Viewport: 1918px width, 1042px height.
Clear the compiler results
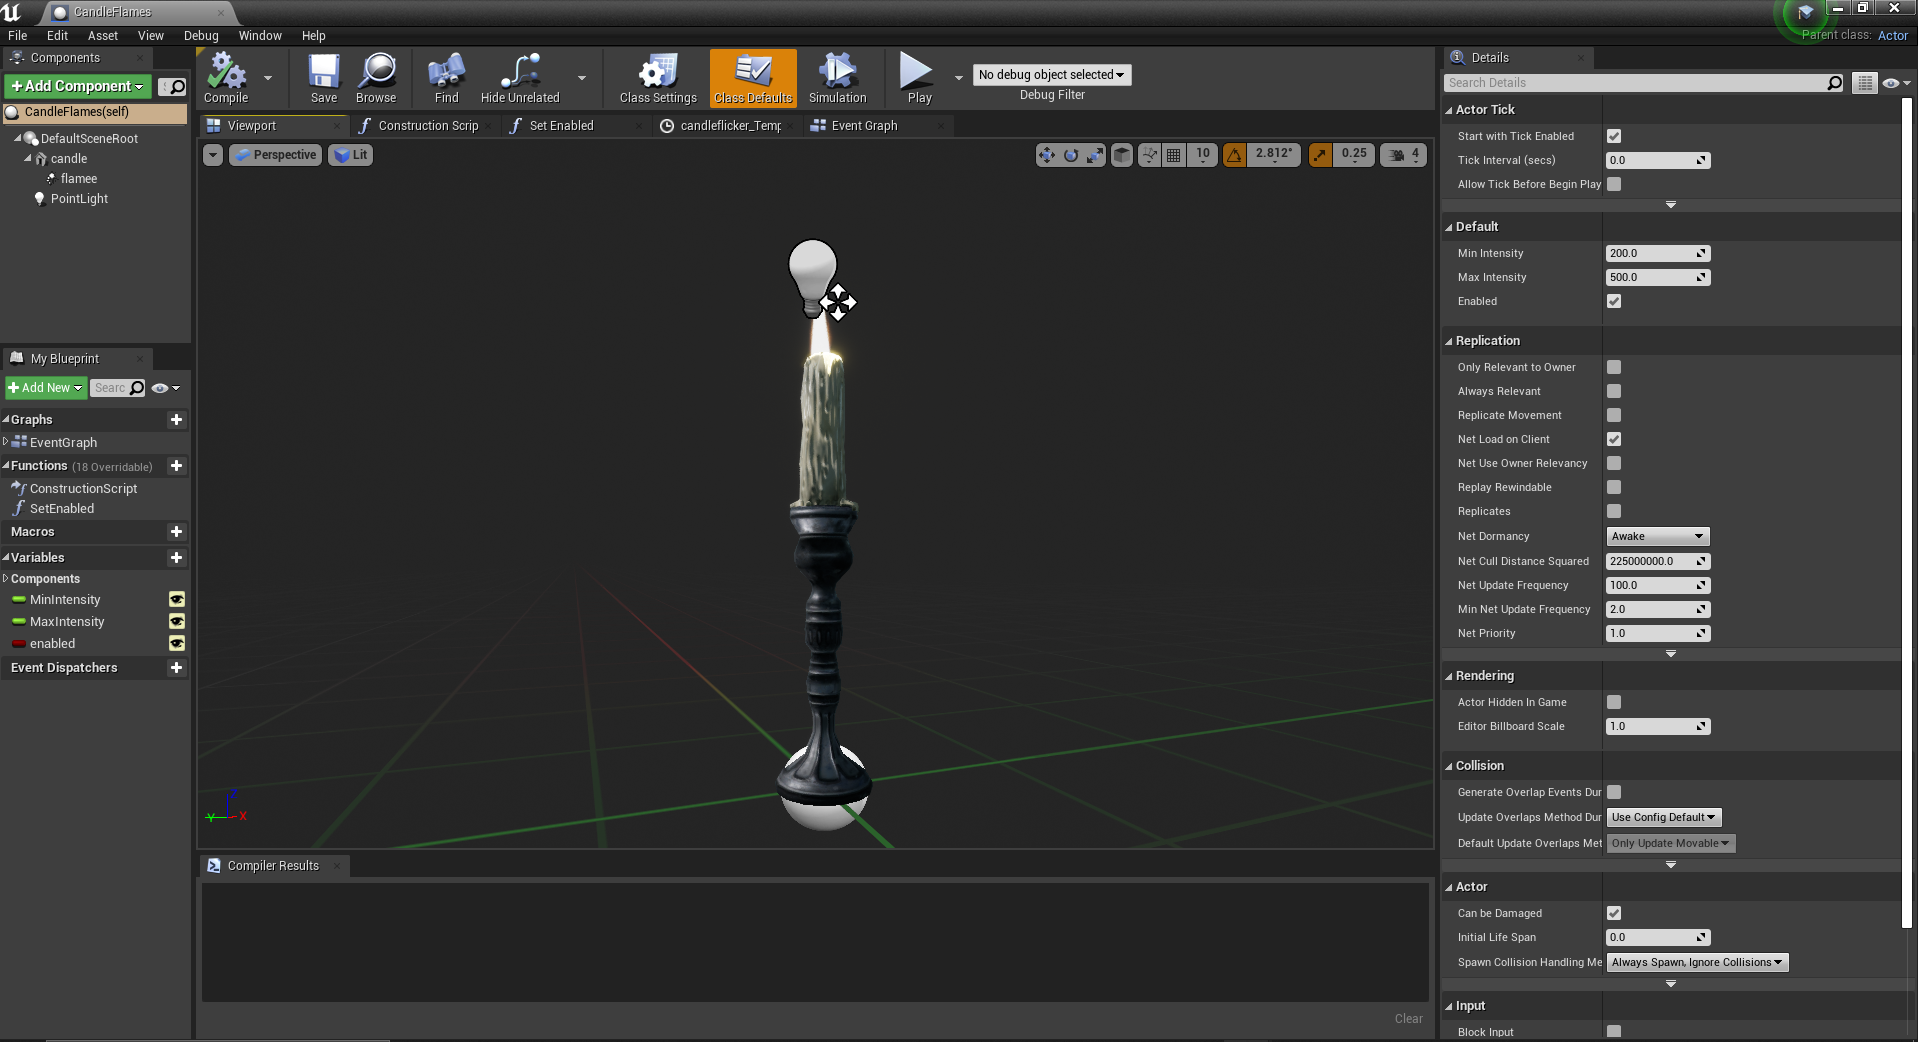pos(1408,1019)
